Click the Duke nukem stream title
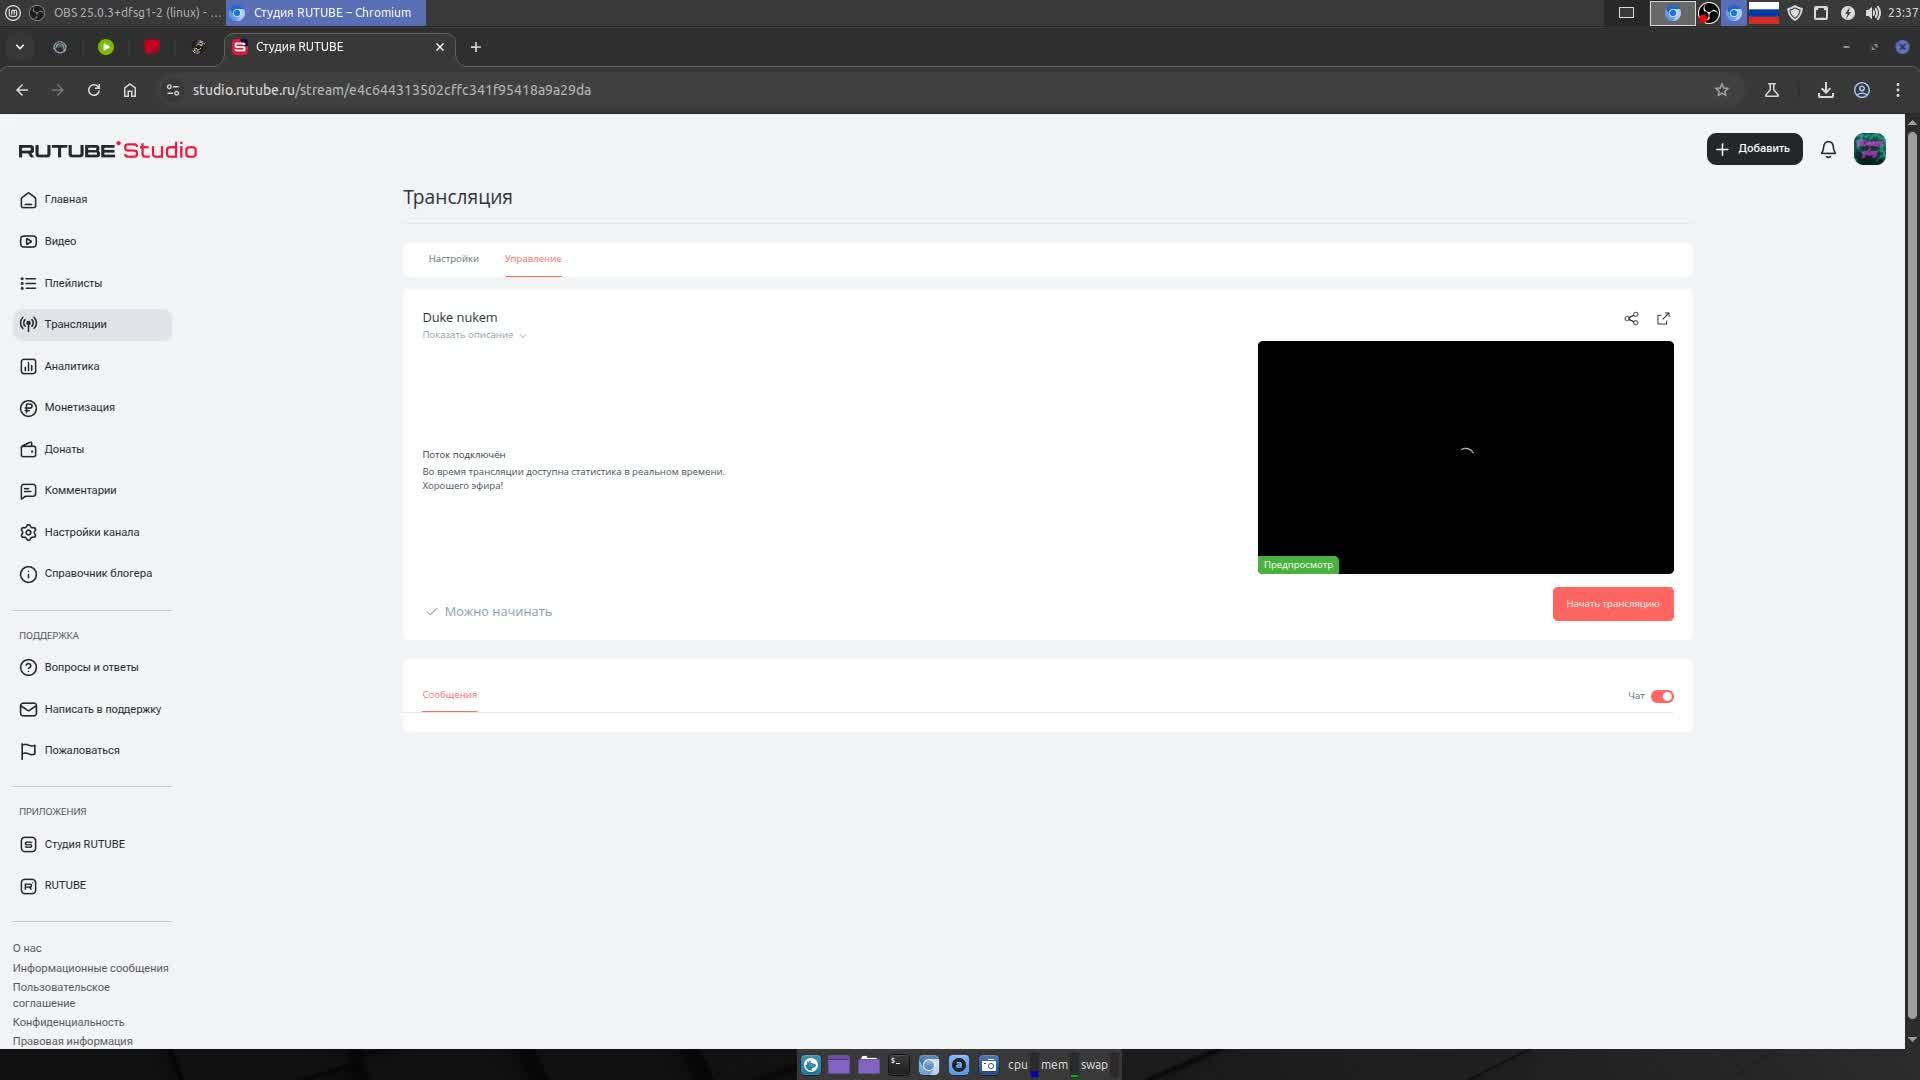1920x1080 pixels. [459, 318]
